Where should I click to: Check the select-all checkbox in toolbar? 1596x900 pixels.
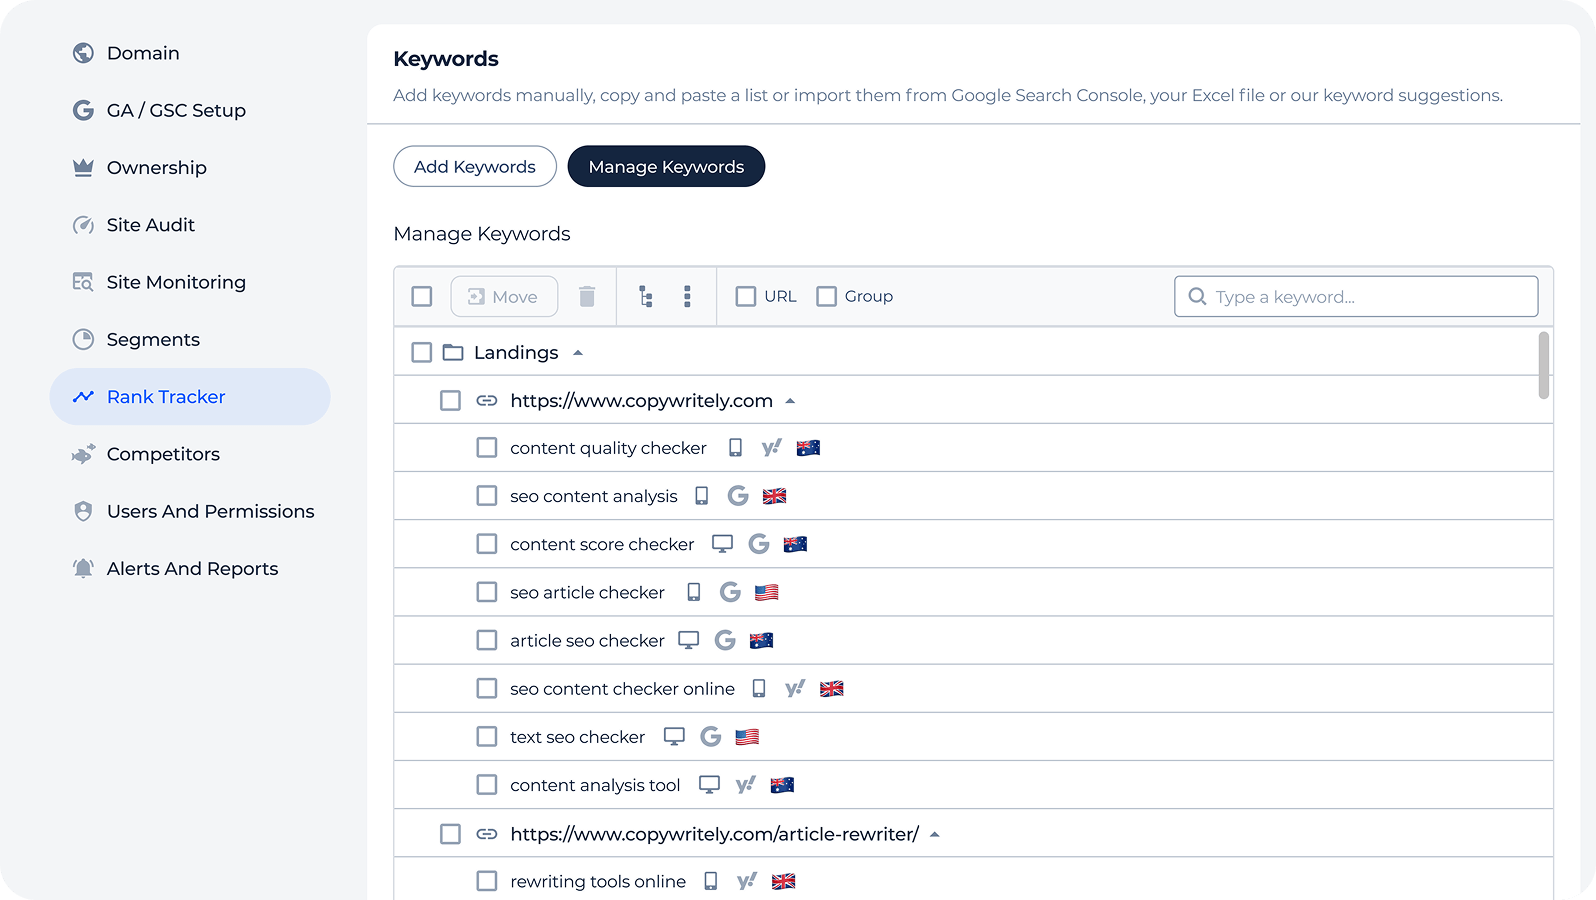[422, 296]
